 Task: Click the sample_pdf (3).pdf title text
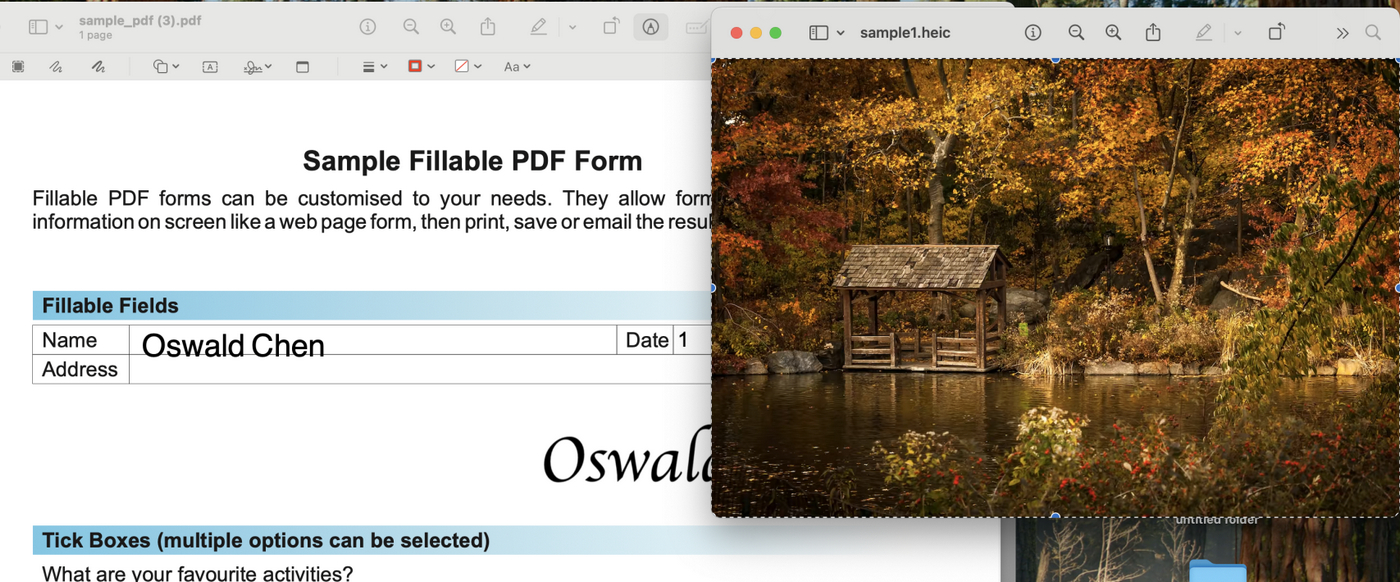[140, 21]
